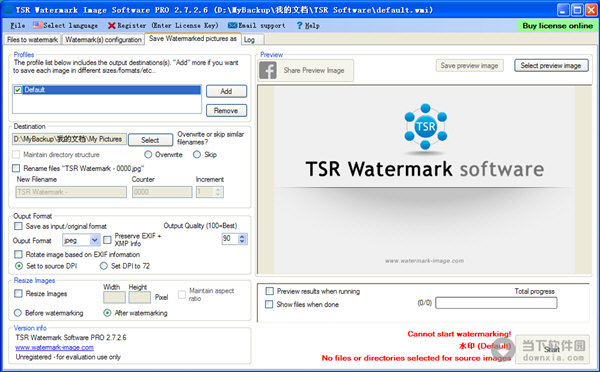Click the Help question mark icon
The height and width of the screenshot is (372, 600).
tap(300, 26)
